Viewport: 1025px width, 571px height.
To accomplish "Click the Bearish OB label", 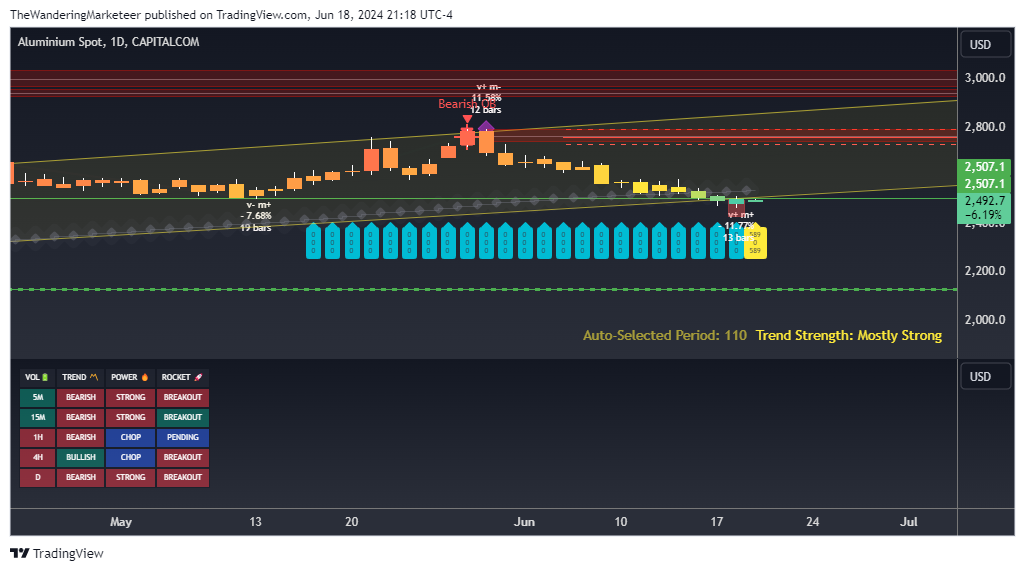I will point(467,104).
